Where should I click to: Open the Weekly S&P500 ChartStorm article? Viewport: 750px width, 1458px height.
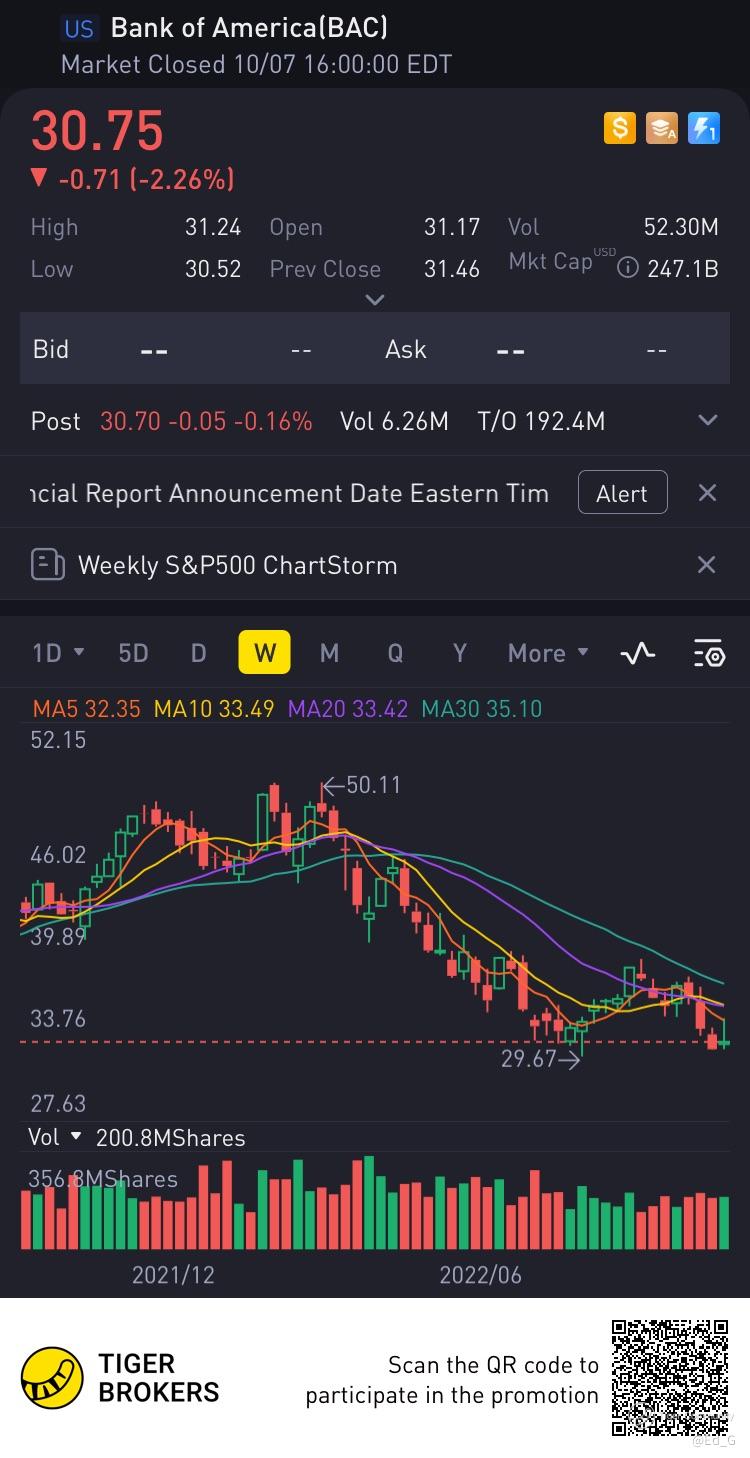(237, 565)
